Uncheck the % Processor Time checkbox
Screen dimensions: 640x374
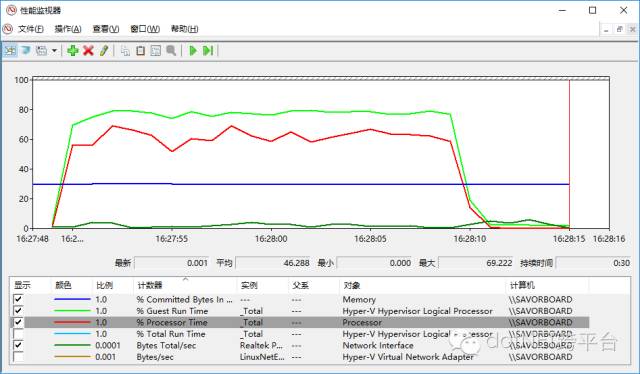coord(18,322)
